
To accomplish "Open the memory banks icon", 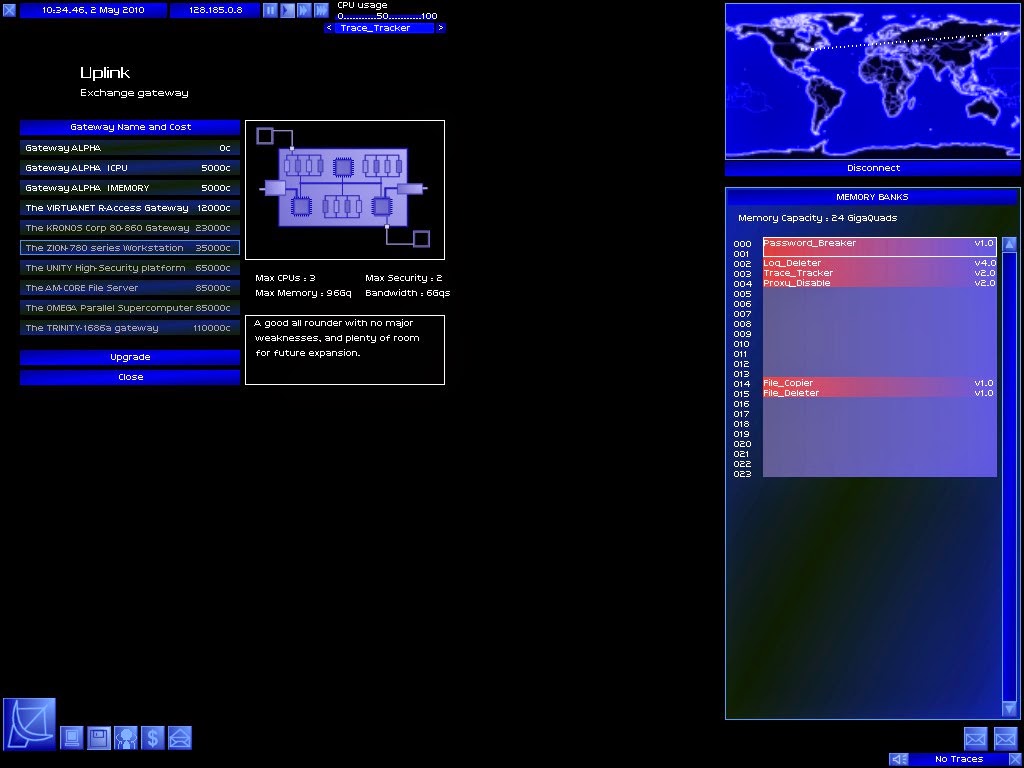I will pos(98,737).
